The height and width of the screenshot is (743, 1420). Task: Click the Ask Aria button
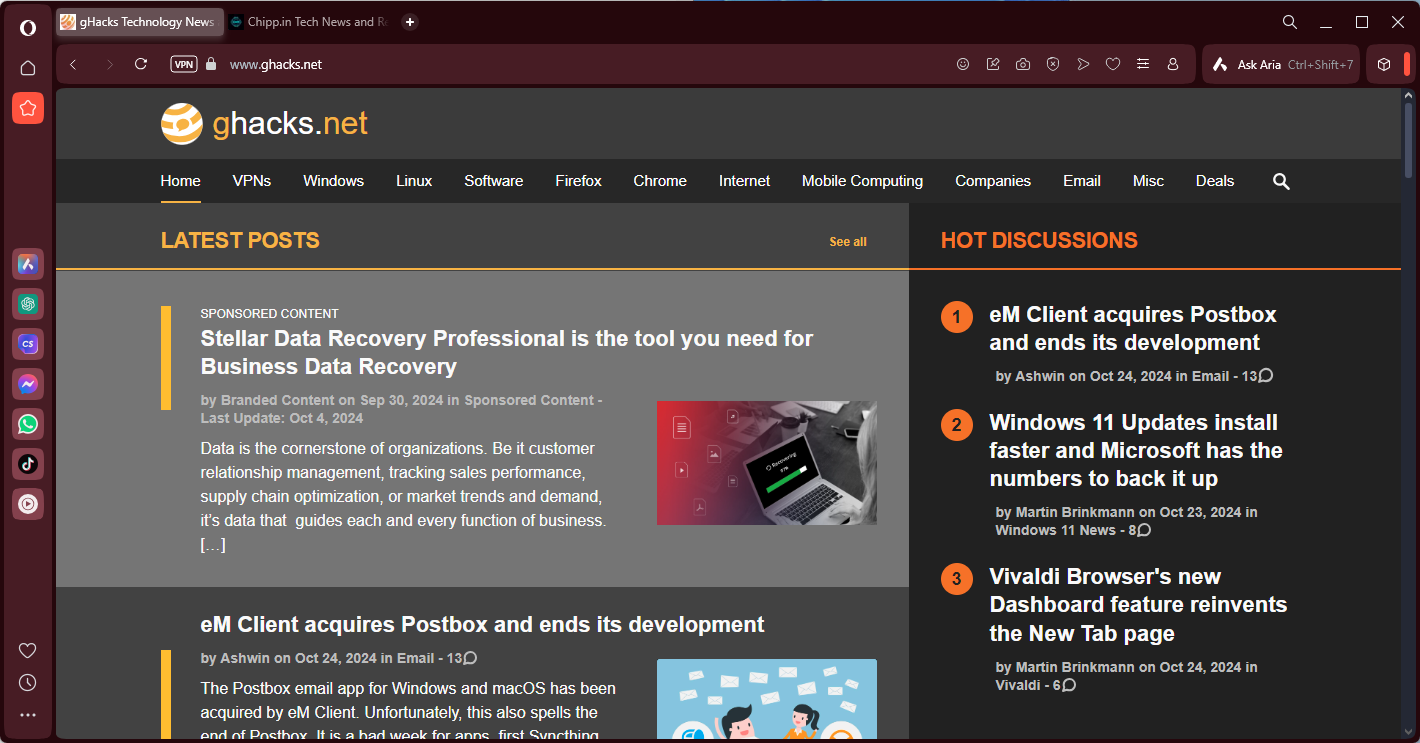click(1281, 64)
